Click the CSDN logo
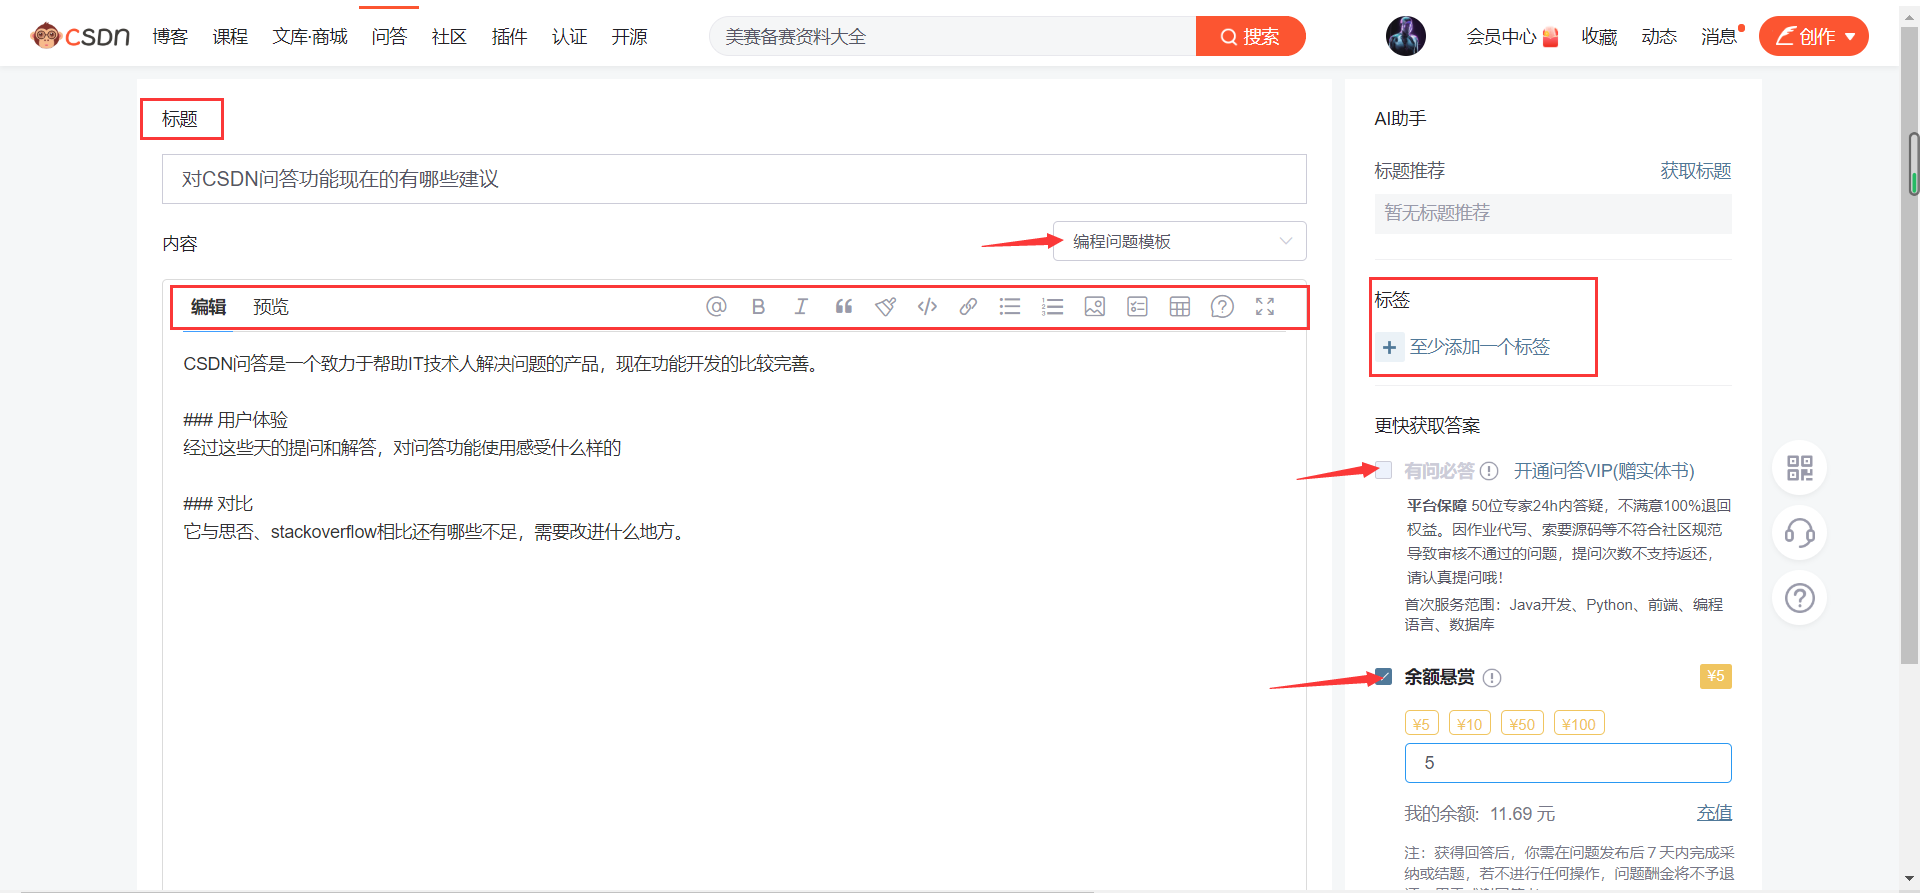Image resolution: width=1920 pixels, height=893 pixels. [80, 36]
